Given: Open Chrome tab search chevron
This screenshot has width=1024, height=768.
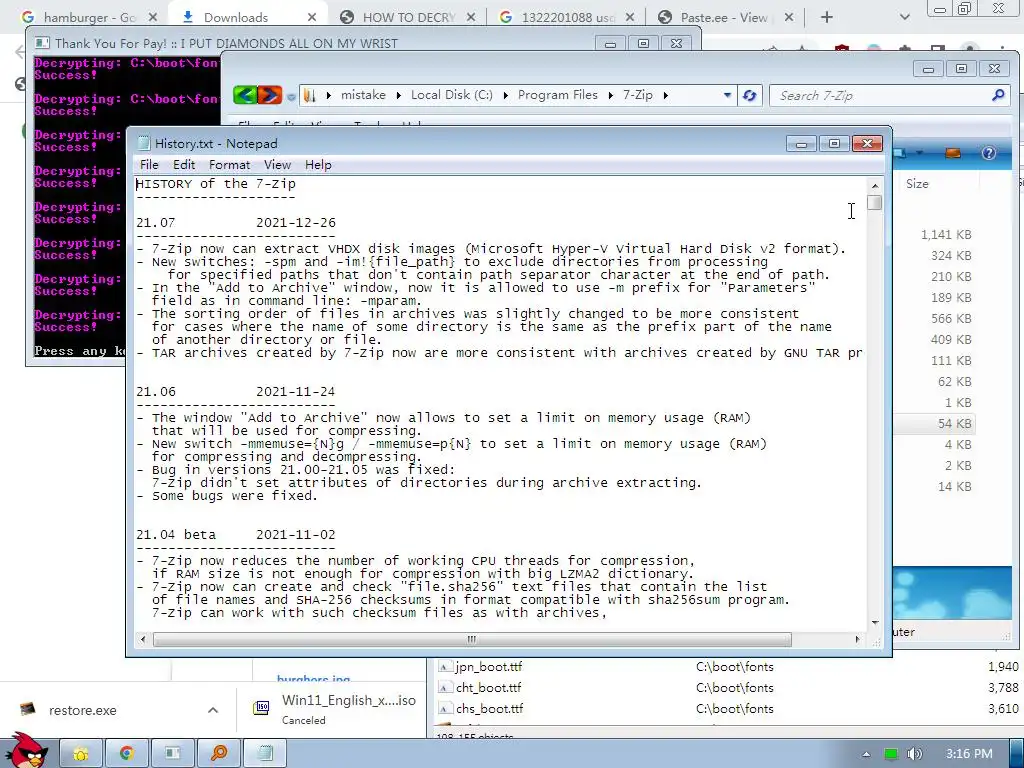Looking at the screenshot, I should [x=904, y=18].
